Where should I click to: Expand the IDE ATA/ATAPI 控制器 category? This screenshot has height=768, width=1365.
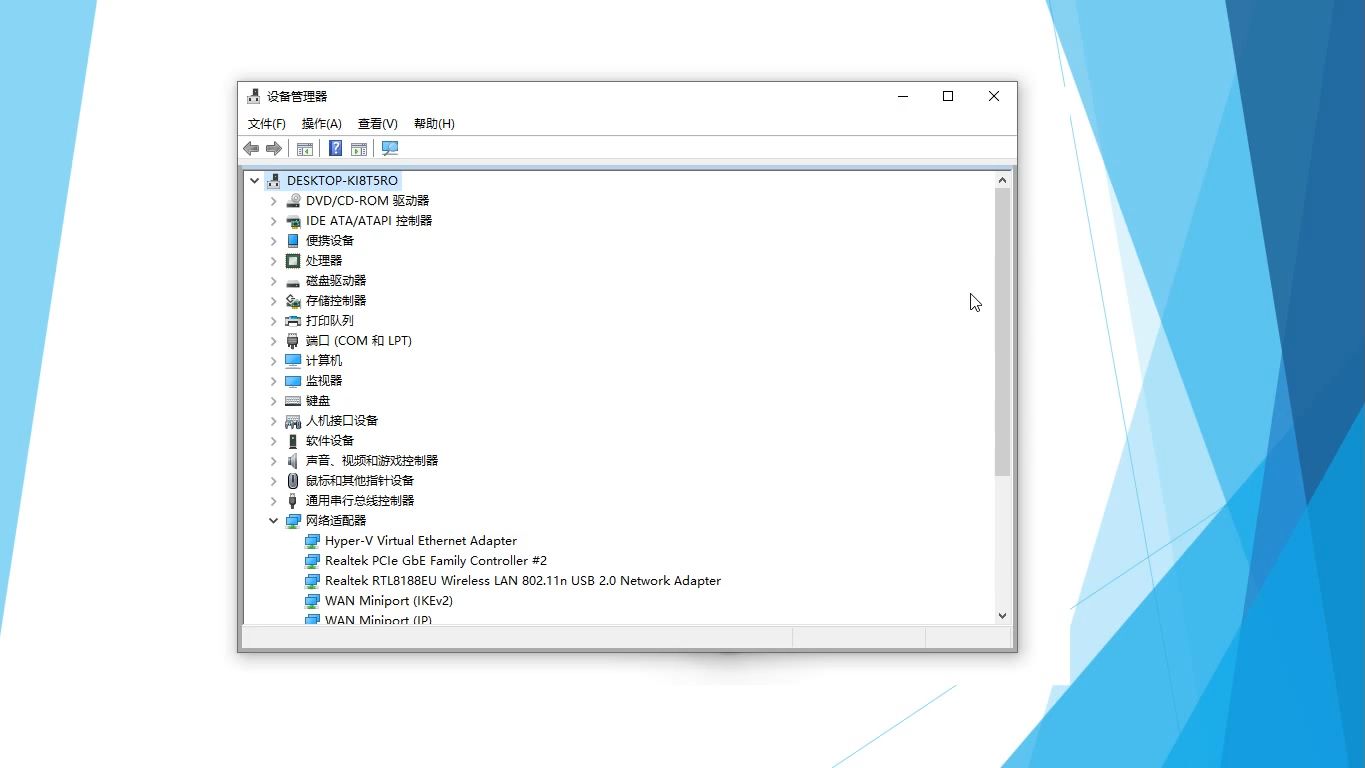click(x=274, y=221)
